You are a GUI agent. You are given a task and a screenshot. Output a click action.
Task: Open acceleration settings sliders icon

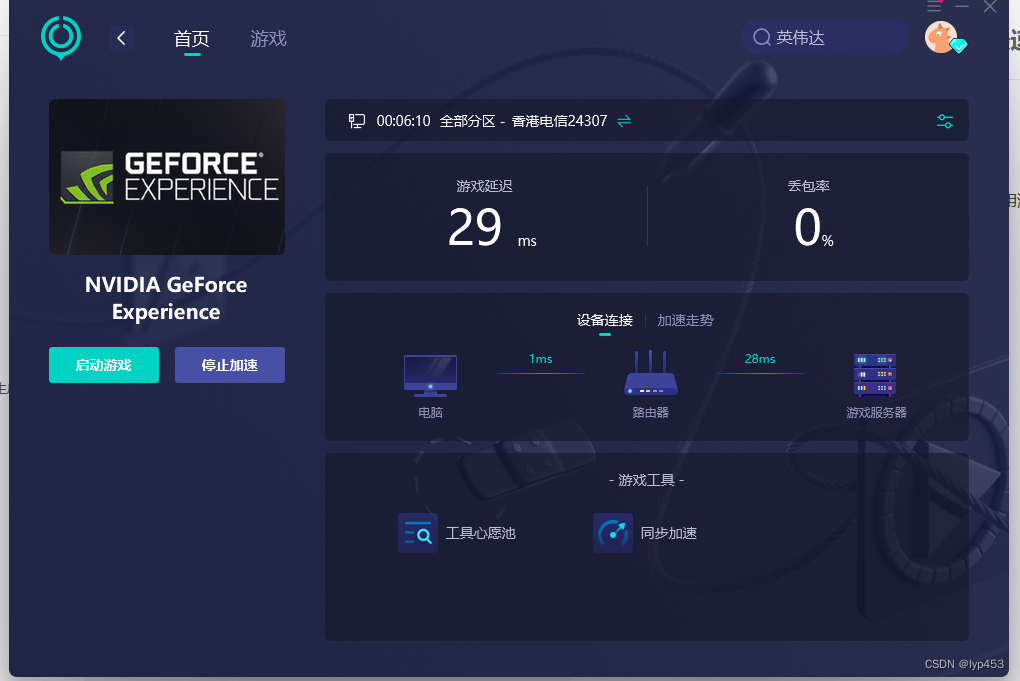pyautogui.click(x=945, y=121)
